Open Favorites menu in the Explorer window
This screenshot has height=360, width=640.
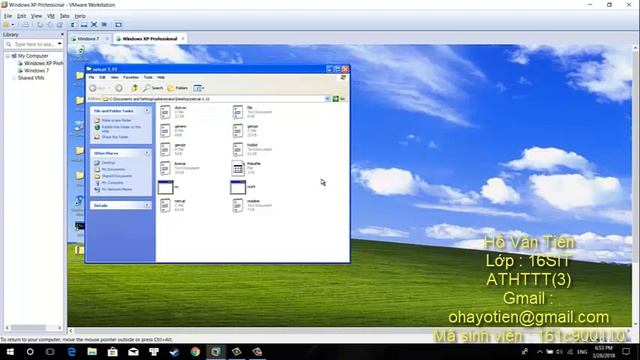pos(131,77)
